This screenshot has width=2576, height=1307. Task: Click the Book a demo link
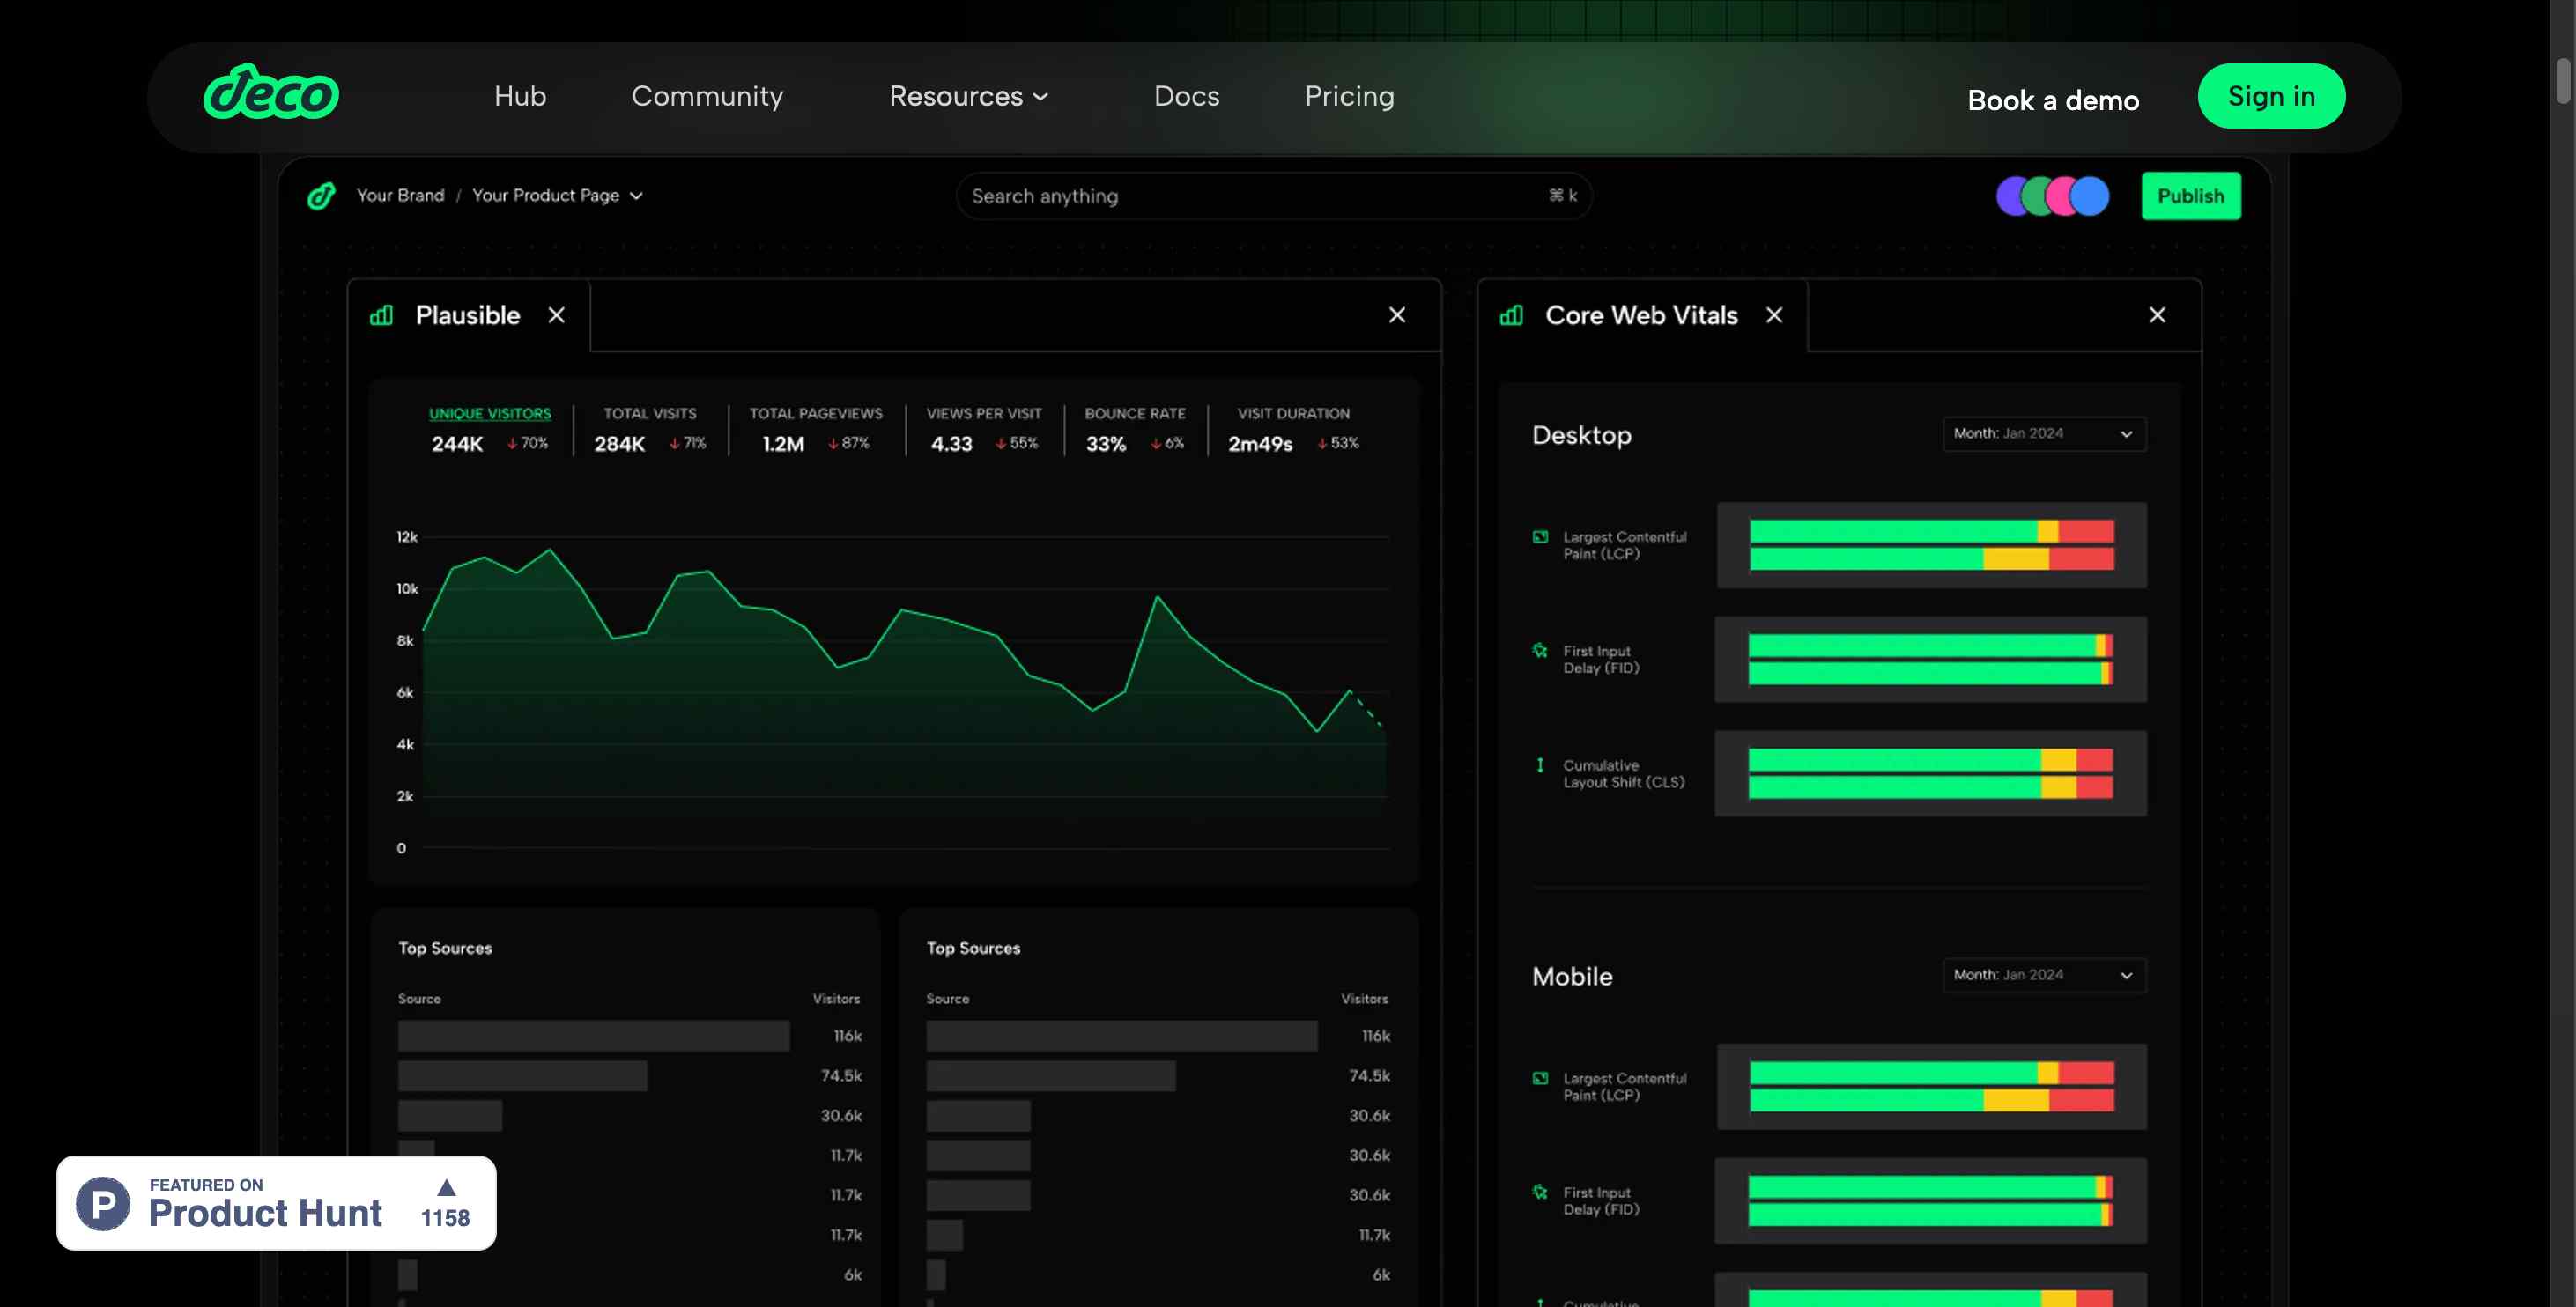click(2053, 100)
